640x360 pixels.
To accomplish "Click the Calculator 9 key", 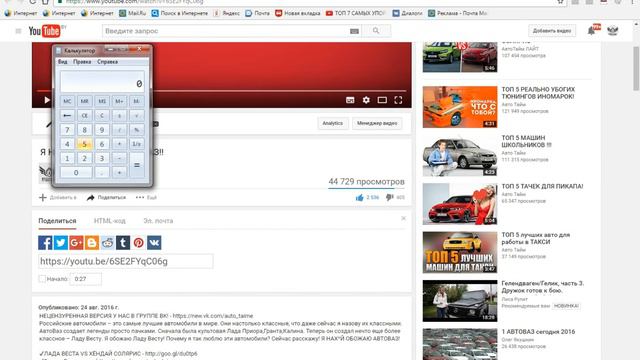I will click(x=102, y=130).
